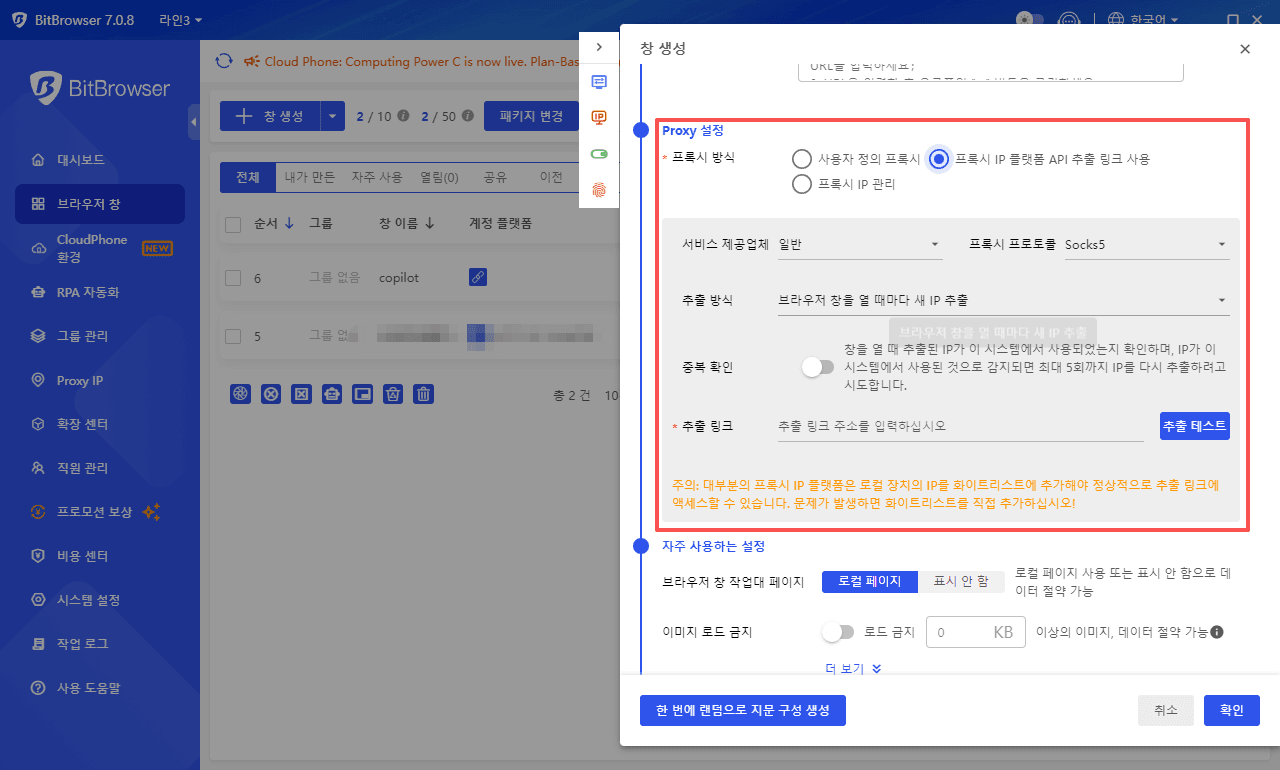Viewport: 1280px width, 770px height.
Task: Click the refresh icon beside the announcement
Action: point(224,61)
